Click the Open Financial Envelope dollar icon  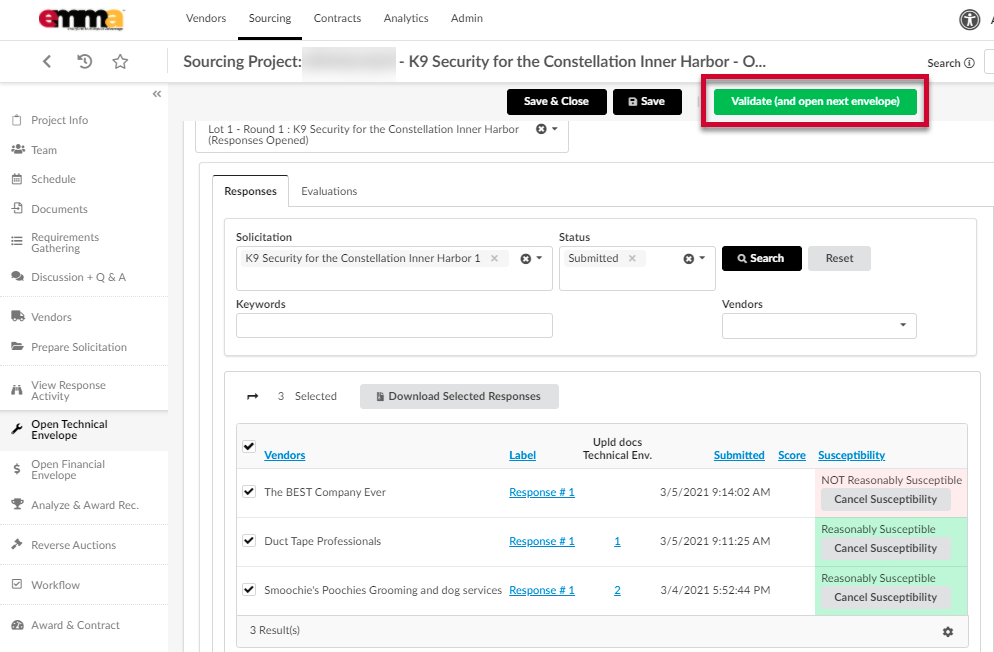tap(17, 469)
